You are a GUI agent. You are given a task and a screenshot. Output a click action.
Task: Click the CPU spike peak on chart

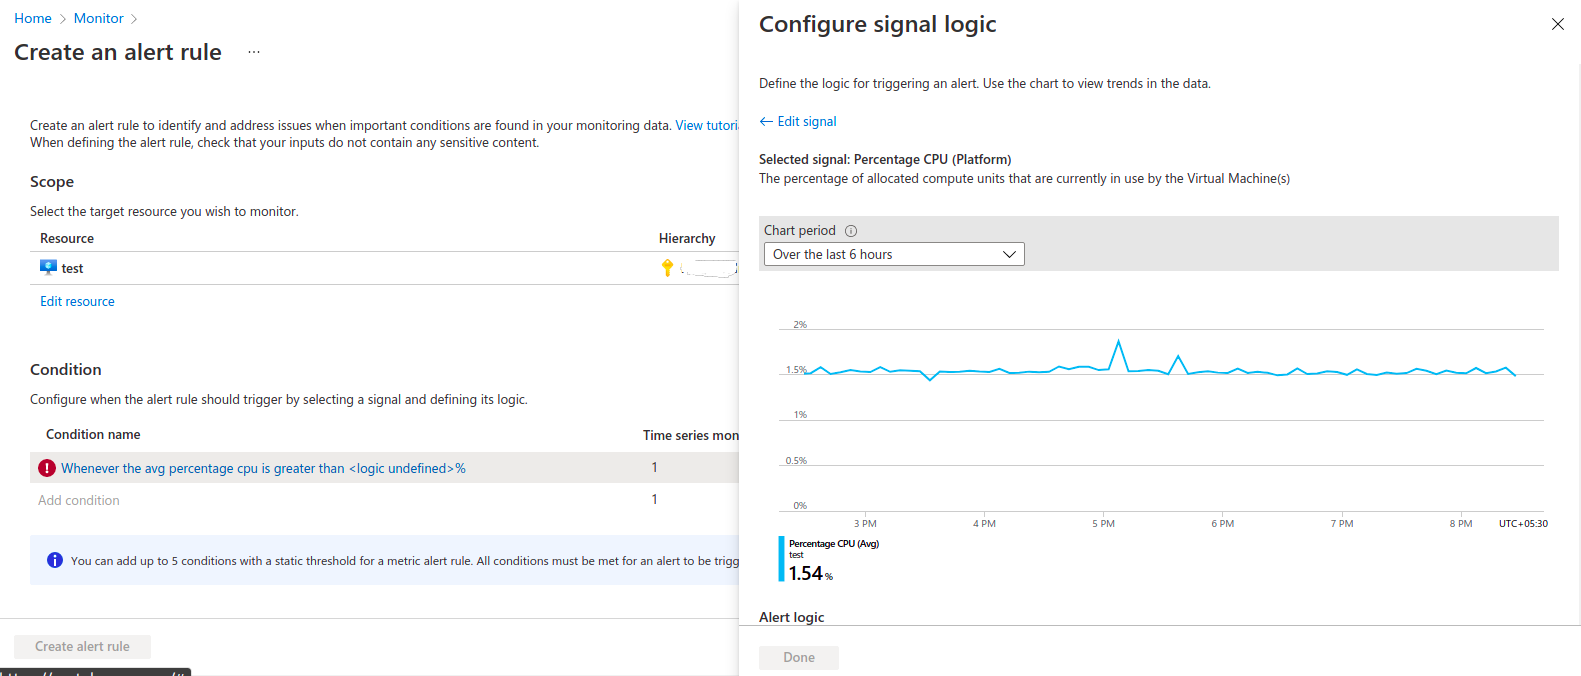(x=1118, y=342)
